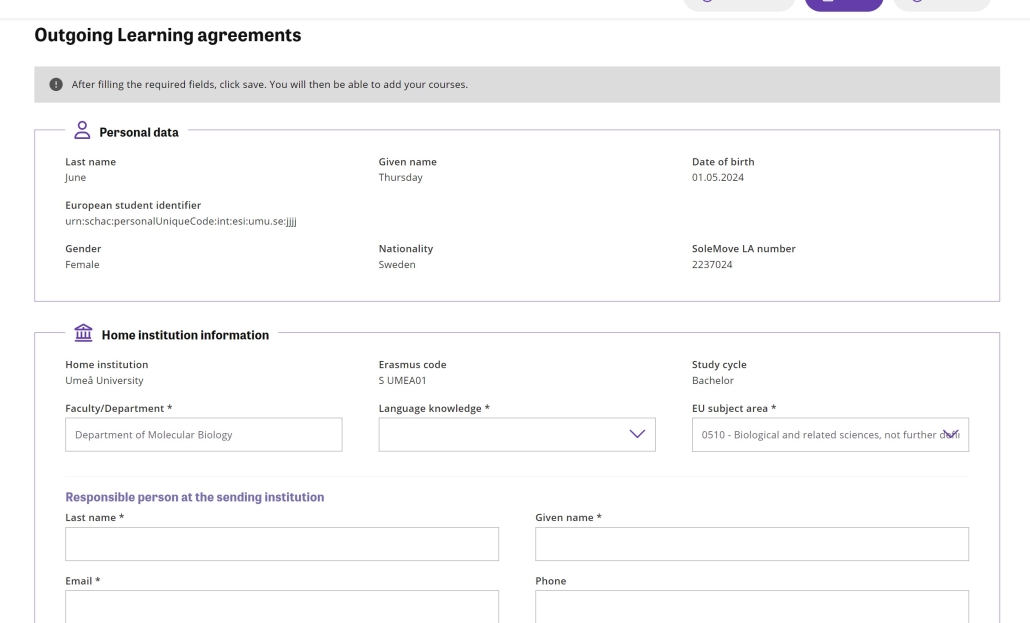Click the Outgoing Learning agreements heading

[x=168, y=35]
